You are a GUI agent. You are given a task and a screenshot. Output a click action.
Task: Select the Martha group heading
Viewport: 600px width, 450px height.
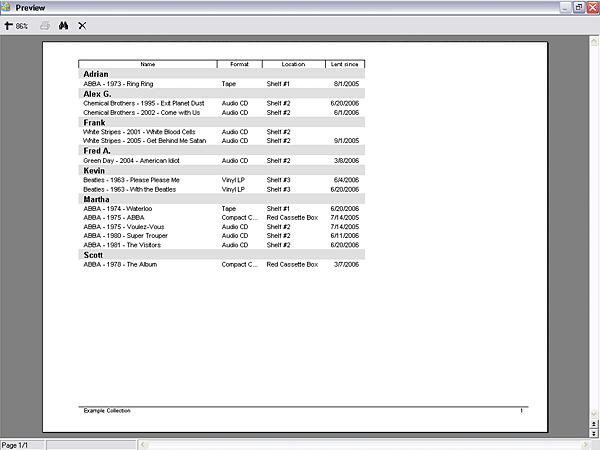pos(97,199)
